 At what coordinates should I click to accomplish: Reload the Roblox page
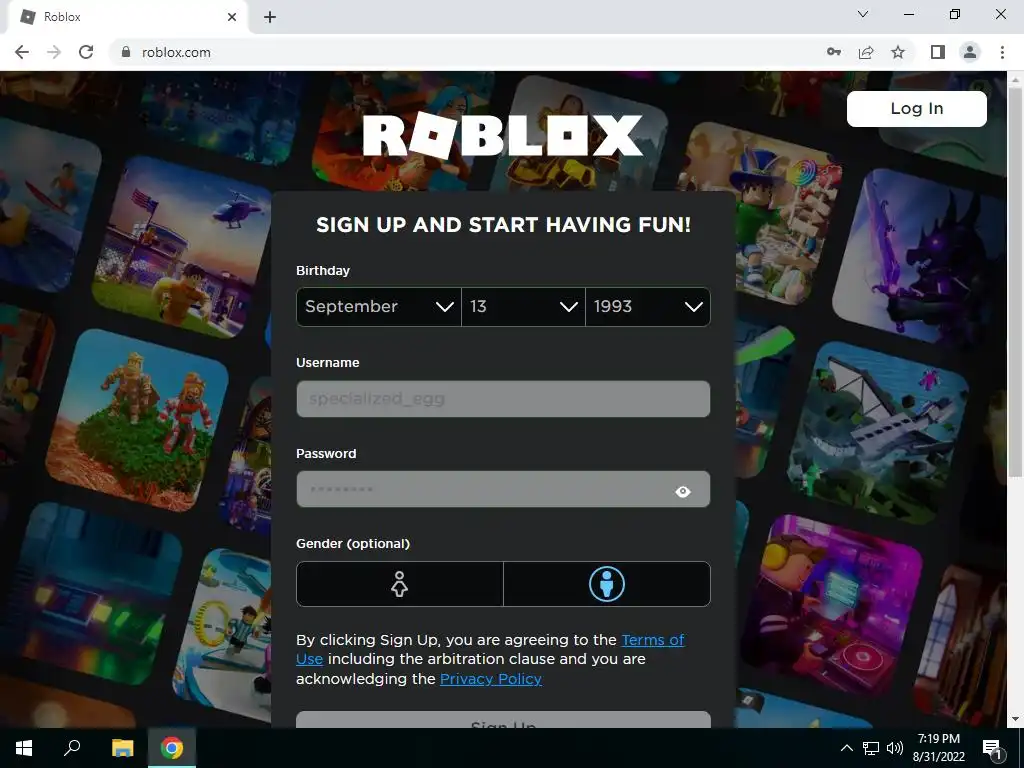tap(86, 52)
